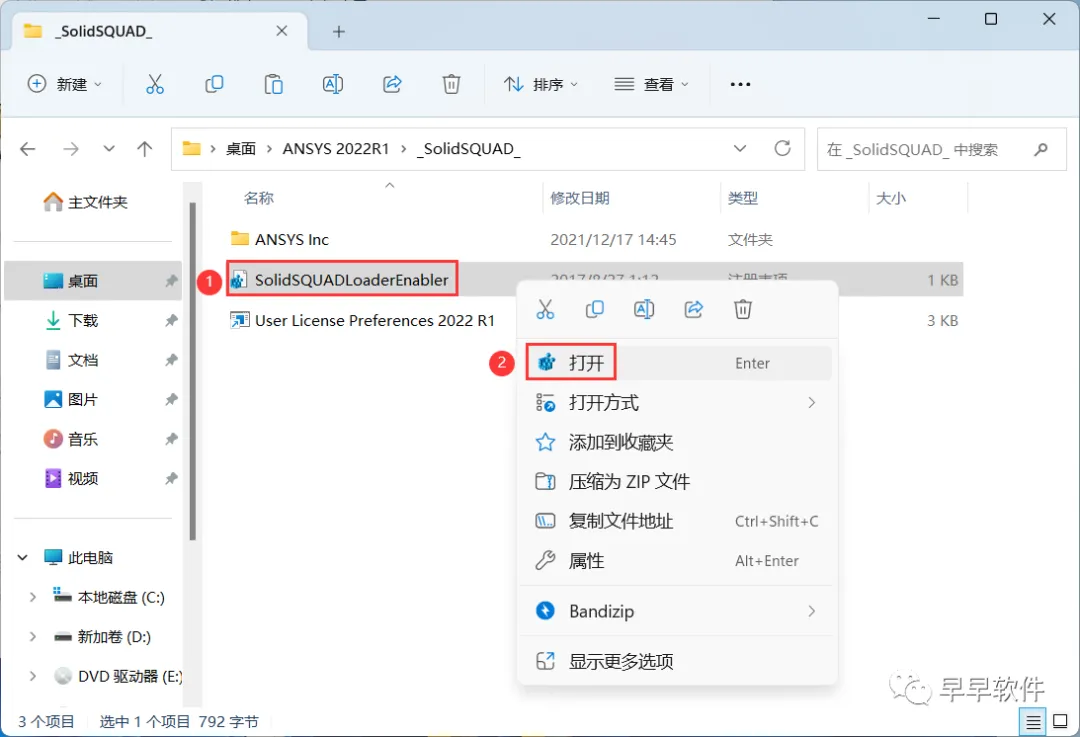
Task: Share using the context menu share icon
Action: tap(694, 309)
